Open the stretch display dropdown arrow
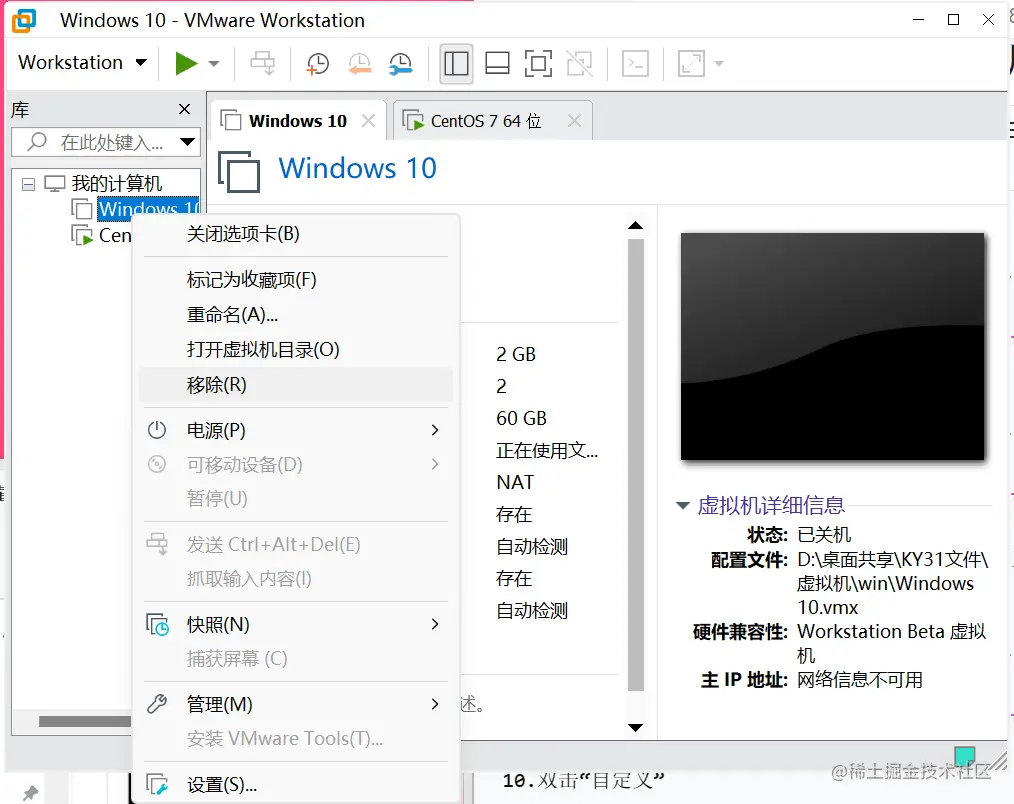This screenshot has height=804, width=1014. click(x=718, y=63)
